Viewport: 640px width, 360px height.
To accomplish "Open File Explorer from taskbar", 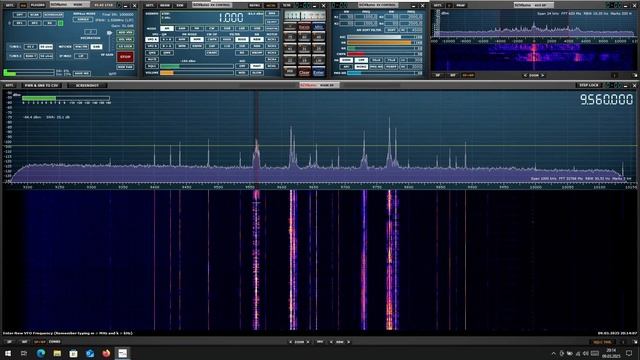I will pos(57,353).
